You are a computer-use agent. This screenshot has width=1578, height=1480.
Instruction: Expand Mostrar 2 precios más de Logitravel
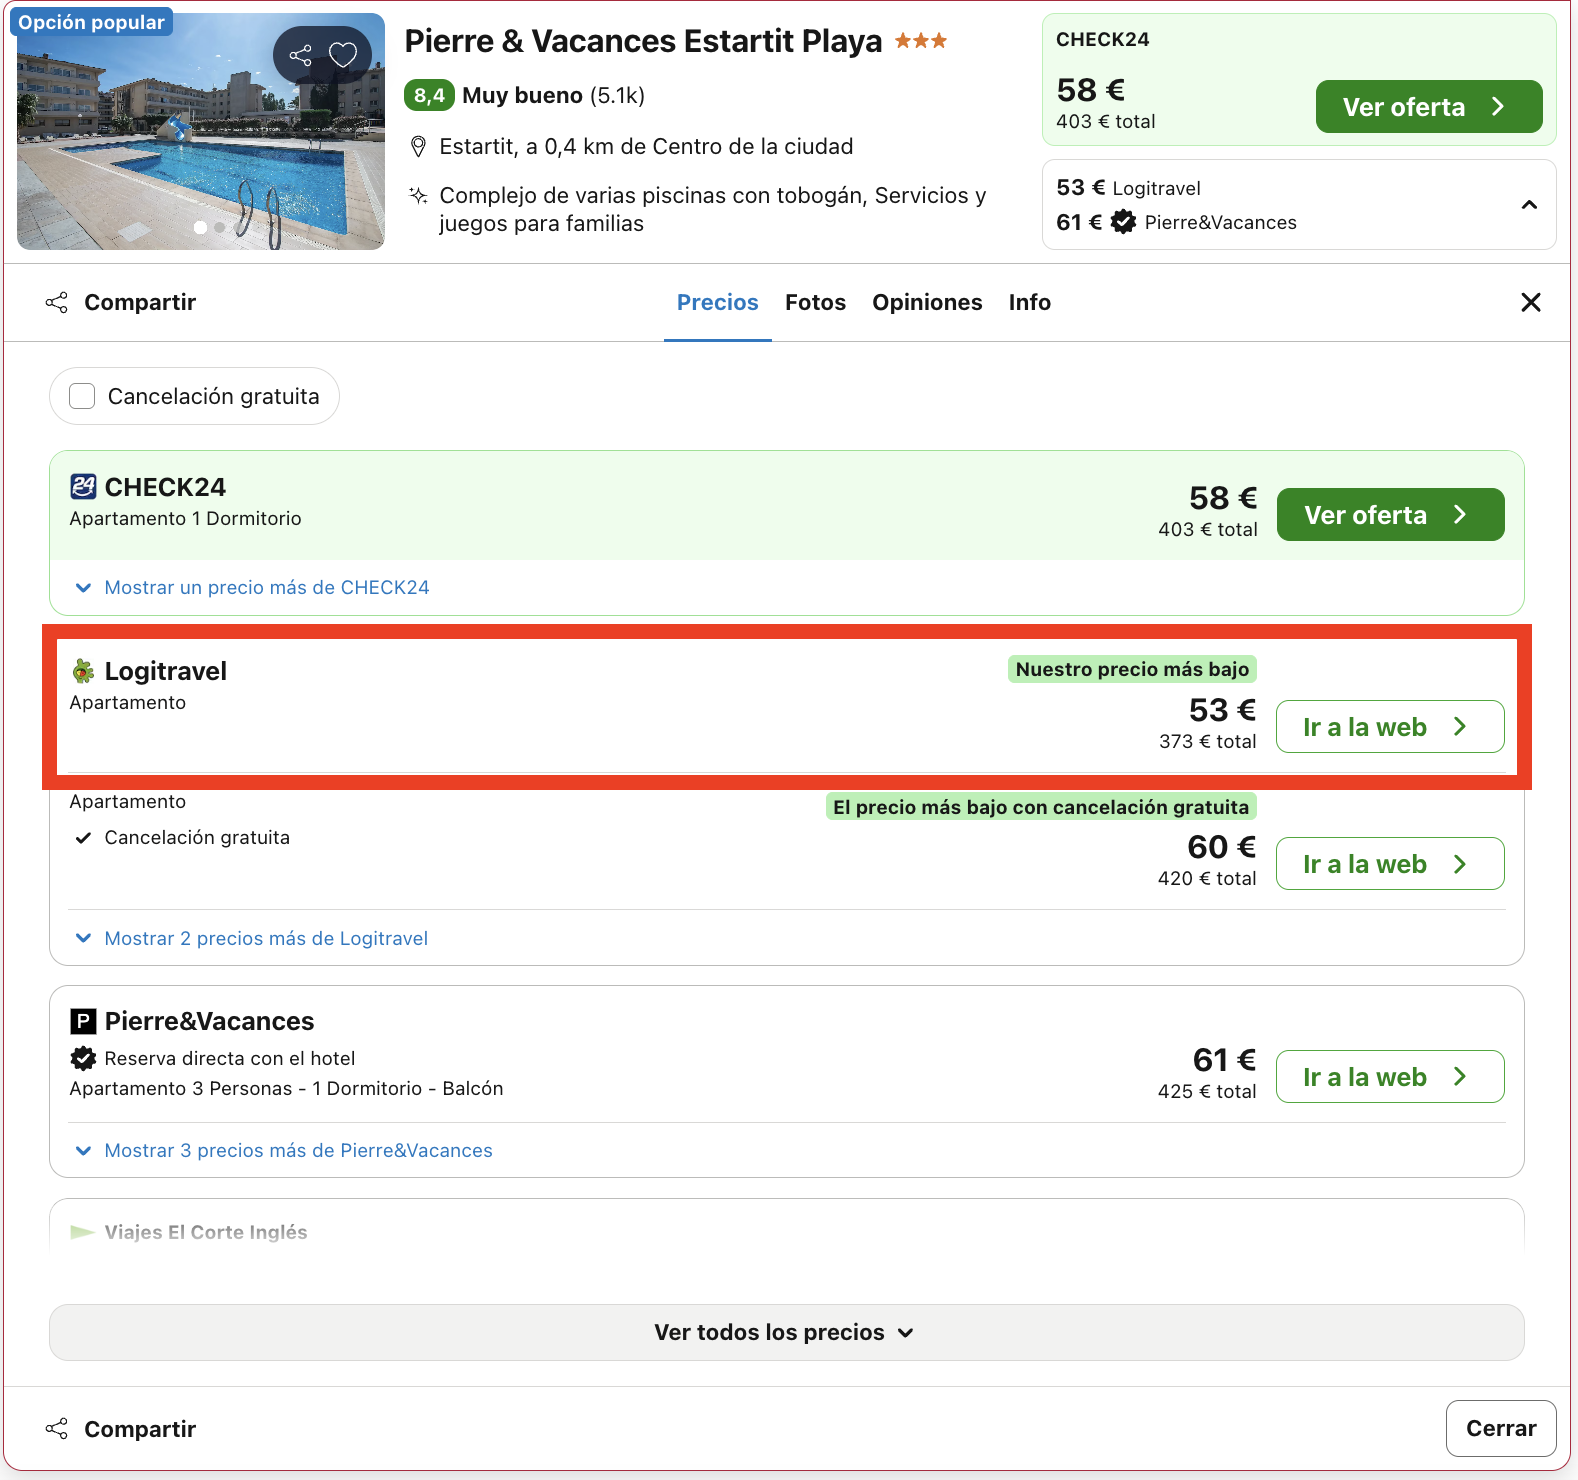[x=251, y=938]
